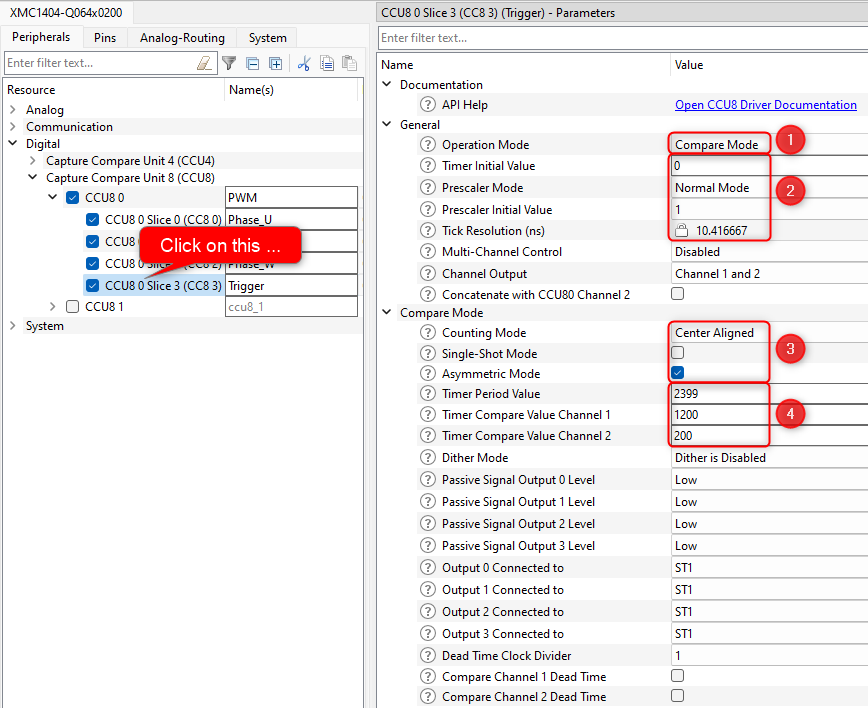Expand all tree nodes using plus icon

point(275,63)
